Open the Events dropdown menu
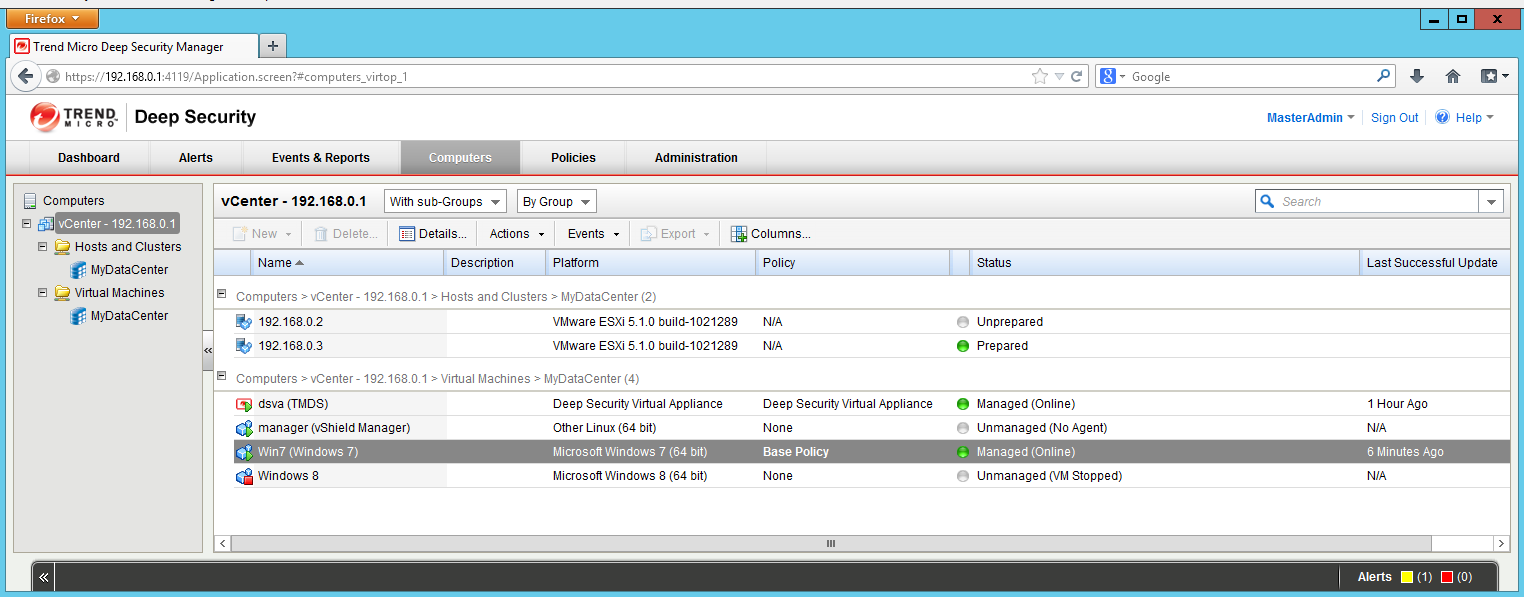 pyautogui.click(x=594, y=234)
